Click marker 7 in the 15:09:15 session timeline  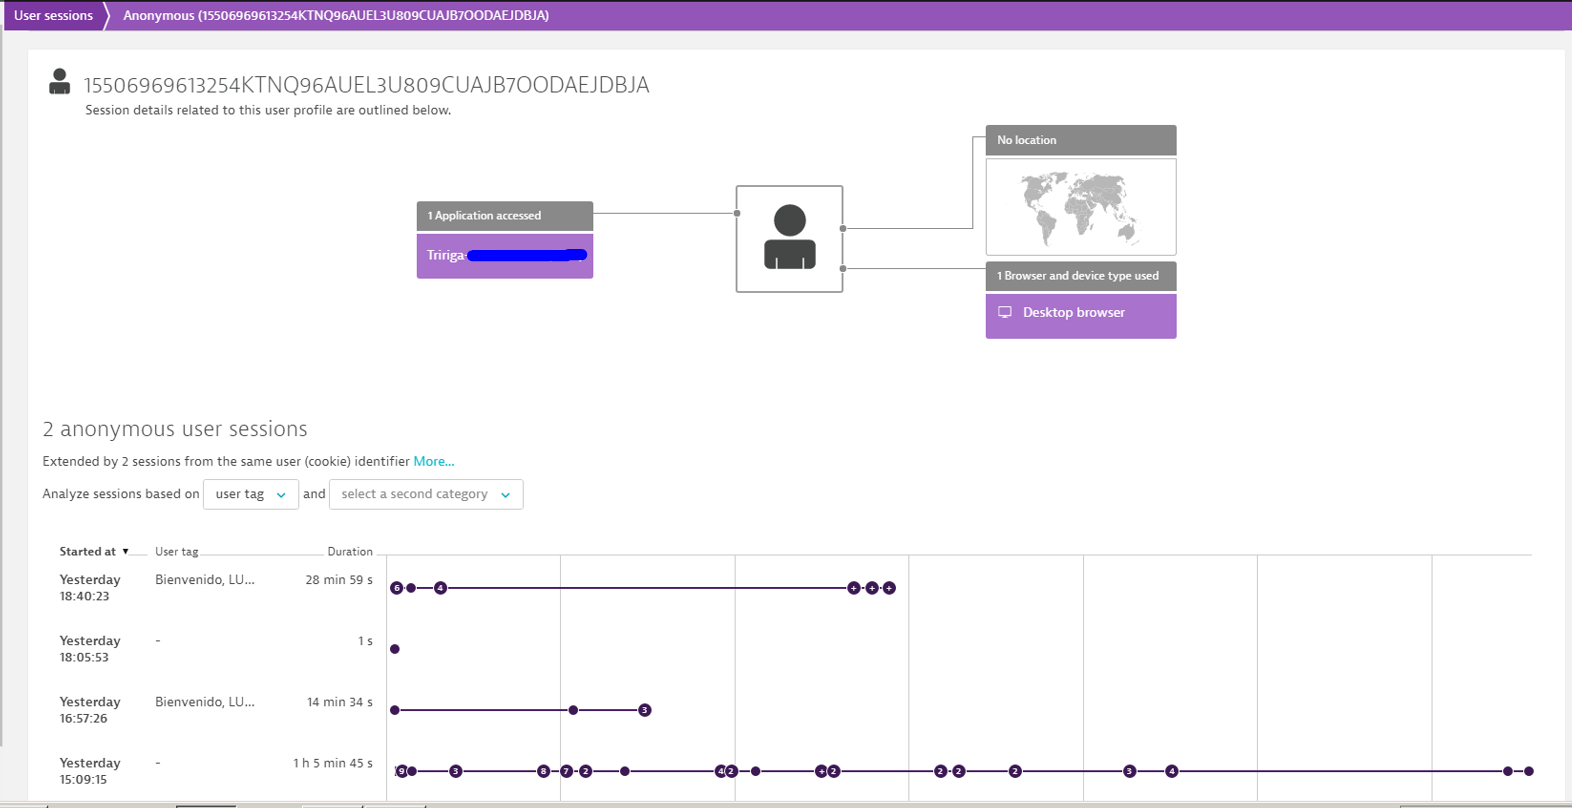(x=566, y=771)
